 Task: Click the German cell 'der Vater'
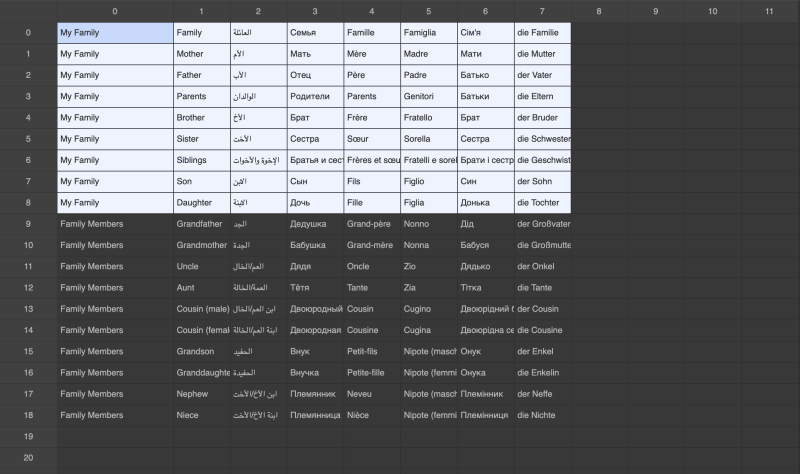point(543,75)
